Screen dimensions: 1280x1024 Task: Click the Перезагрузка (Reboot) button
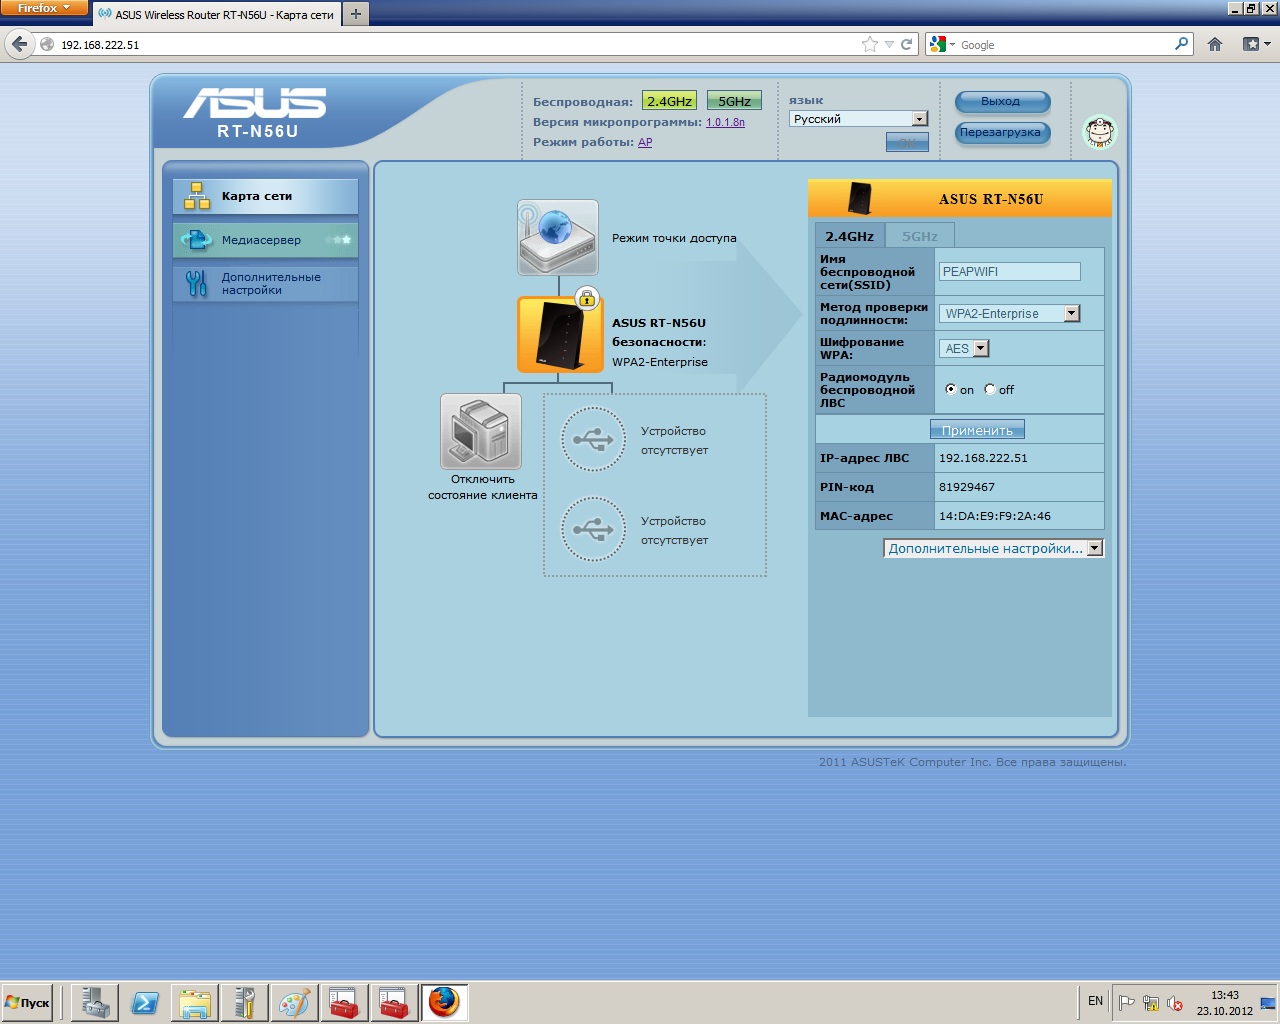pos(1002,132)
